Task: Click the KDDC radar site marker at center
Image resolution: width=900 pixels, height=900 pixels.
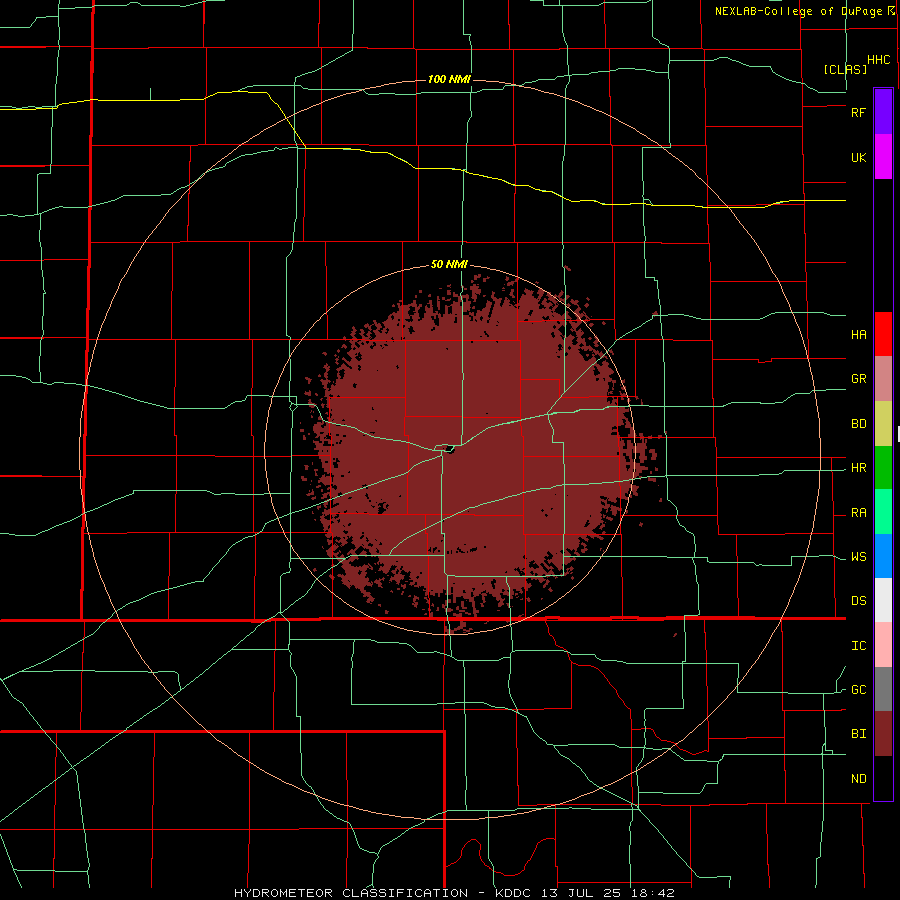Action: [x=450, y=450]
